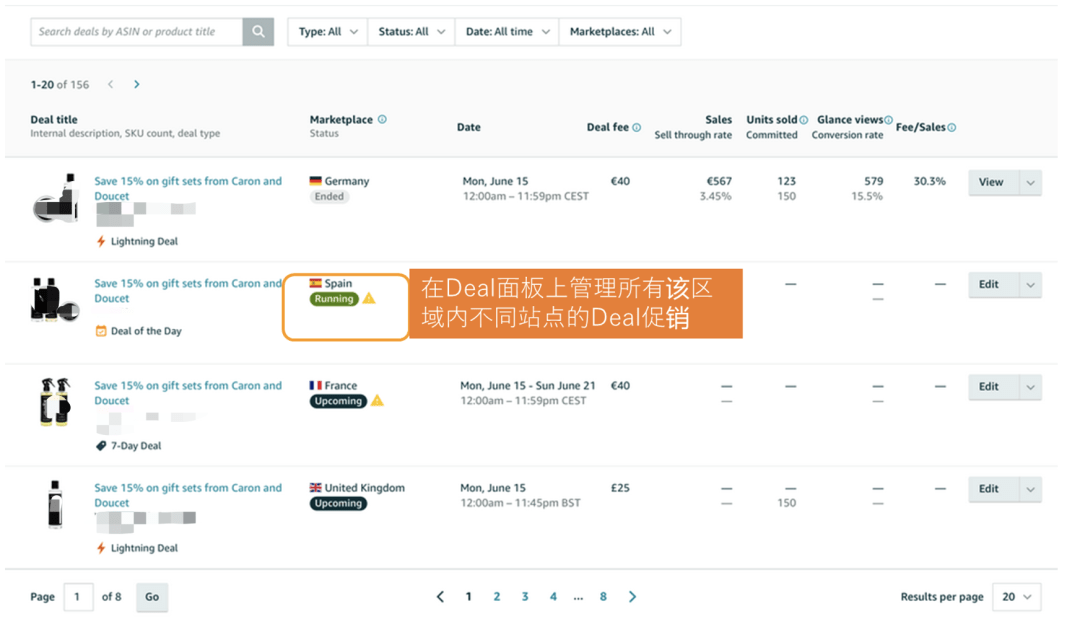Click info icon beside Deal fee header
The width and height of the screenshot is (1080, 632).
tap(637, 128)
